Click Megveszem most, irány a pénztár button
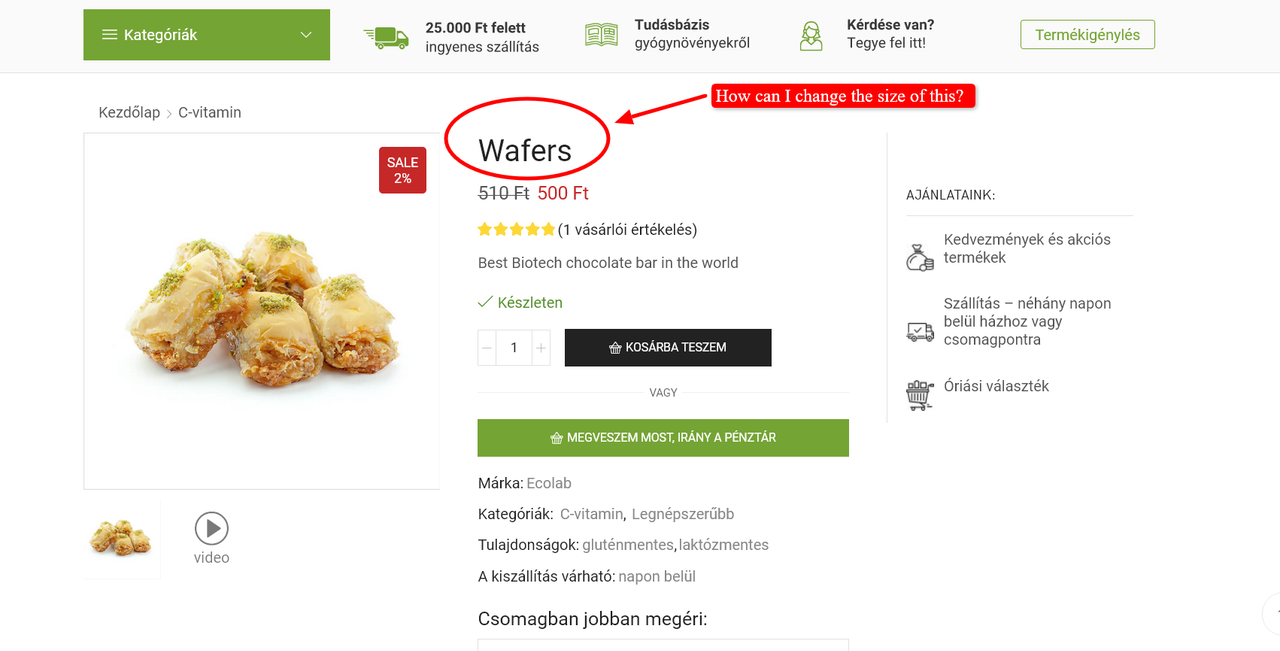The image size is (1280, 651). pos(663,438)
